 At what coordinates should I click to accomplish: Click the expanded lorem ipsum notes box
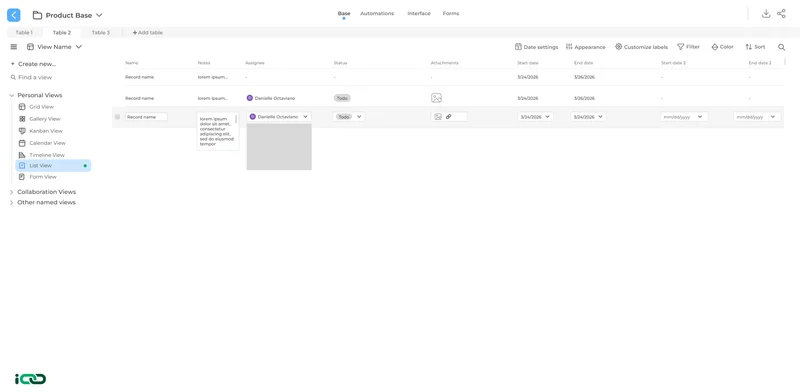point(218,132)
